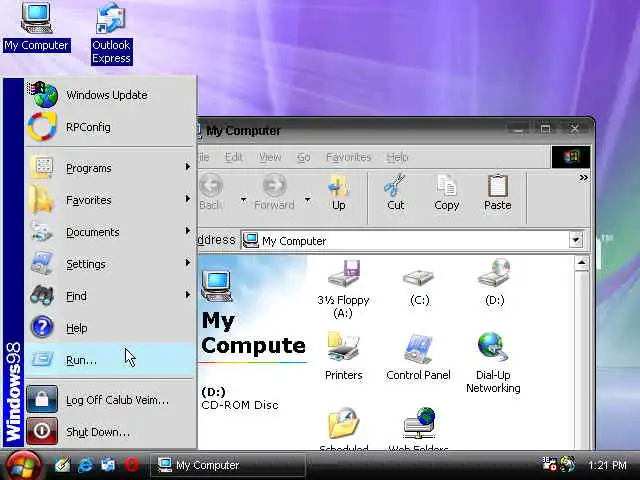This screenshot has height=480, width=640.
Task: Click the Cut scissors button
Action: click(x=395, y=192)
